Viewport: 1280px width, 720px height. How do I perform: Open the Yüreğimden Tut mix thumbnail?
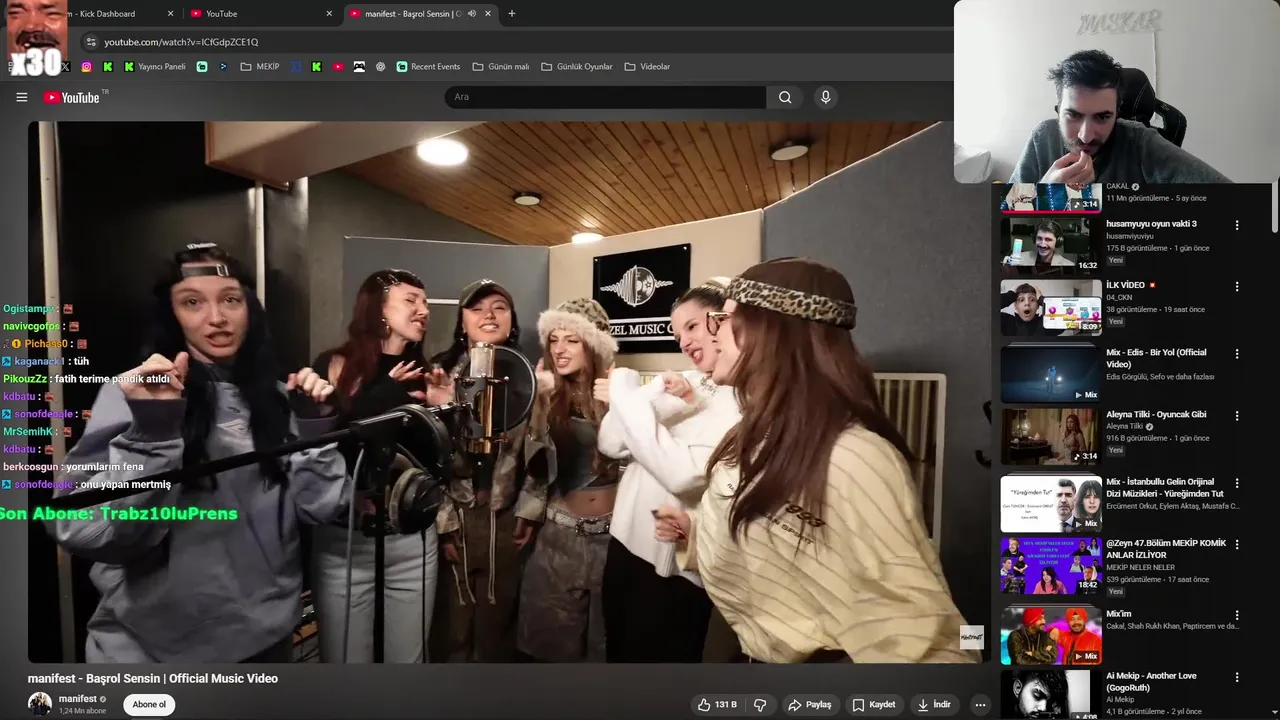pyautogui.click(x=1051, y=503)
